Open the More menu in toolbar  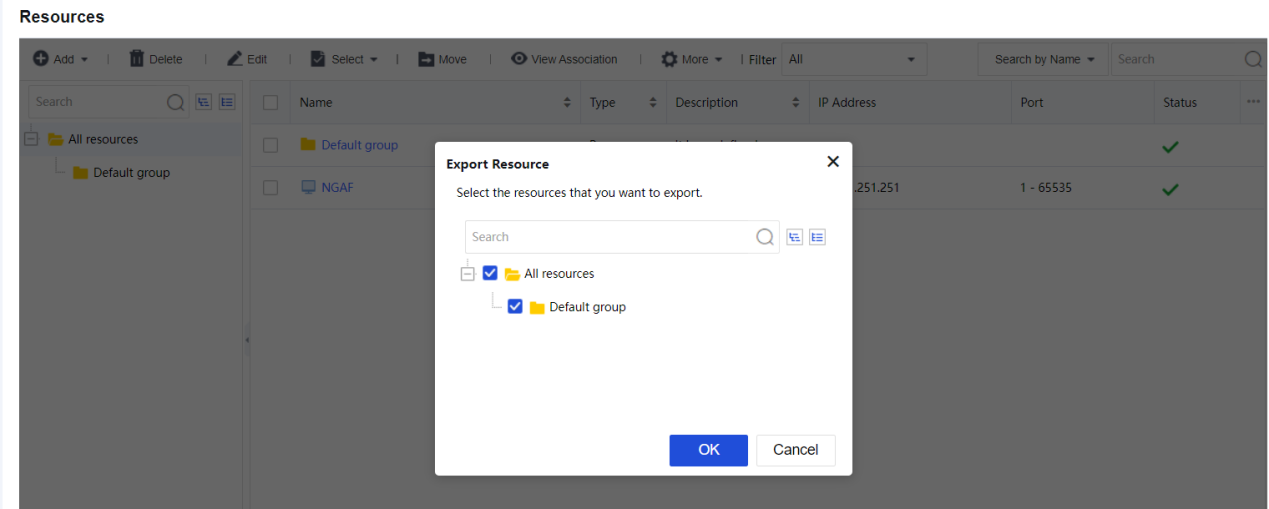(691, 59)
